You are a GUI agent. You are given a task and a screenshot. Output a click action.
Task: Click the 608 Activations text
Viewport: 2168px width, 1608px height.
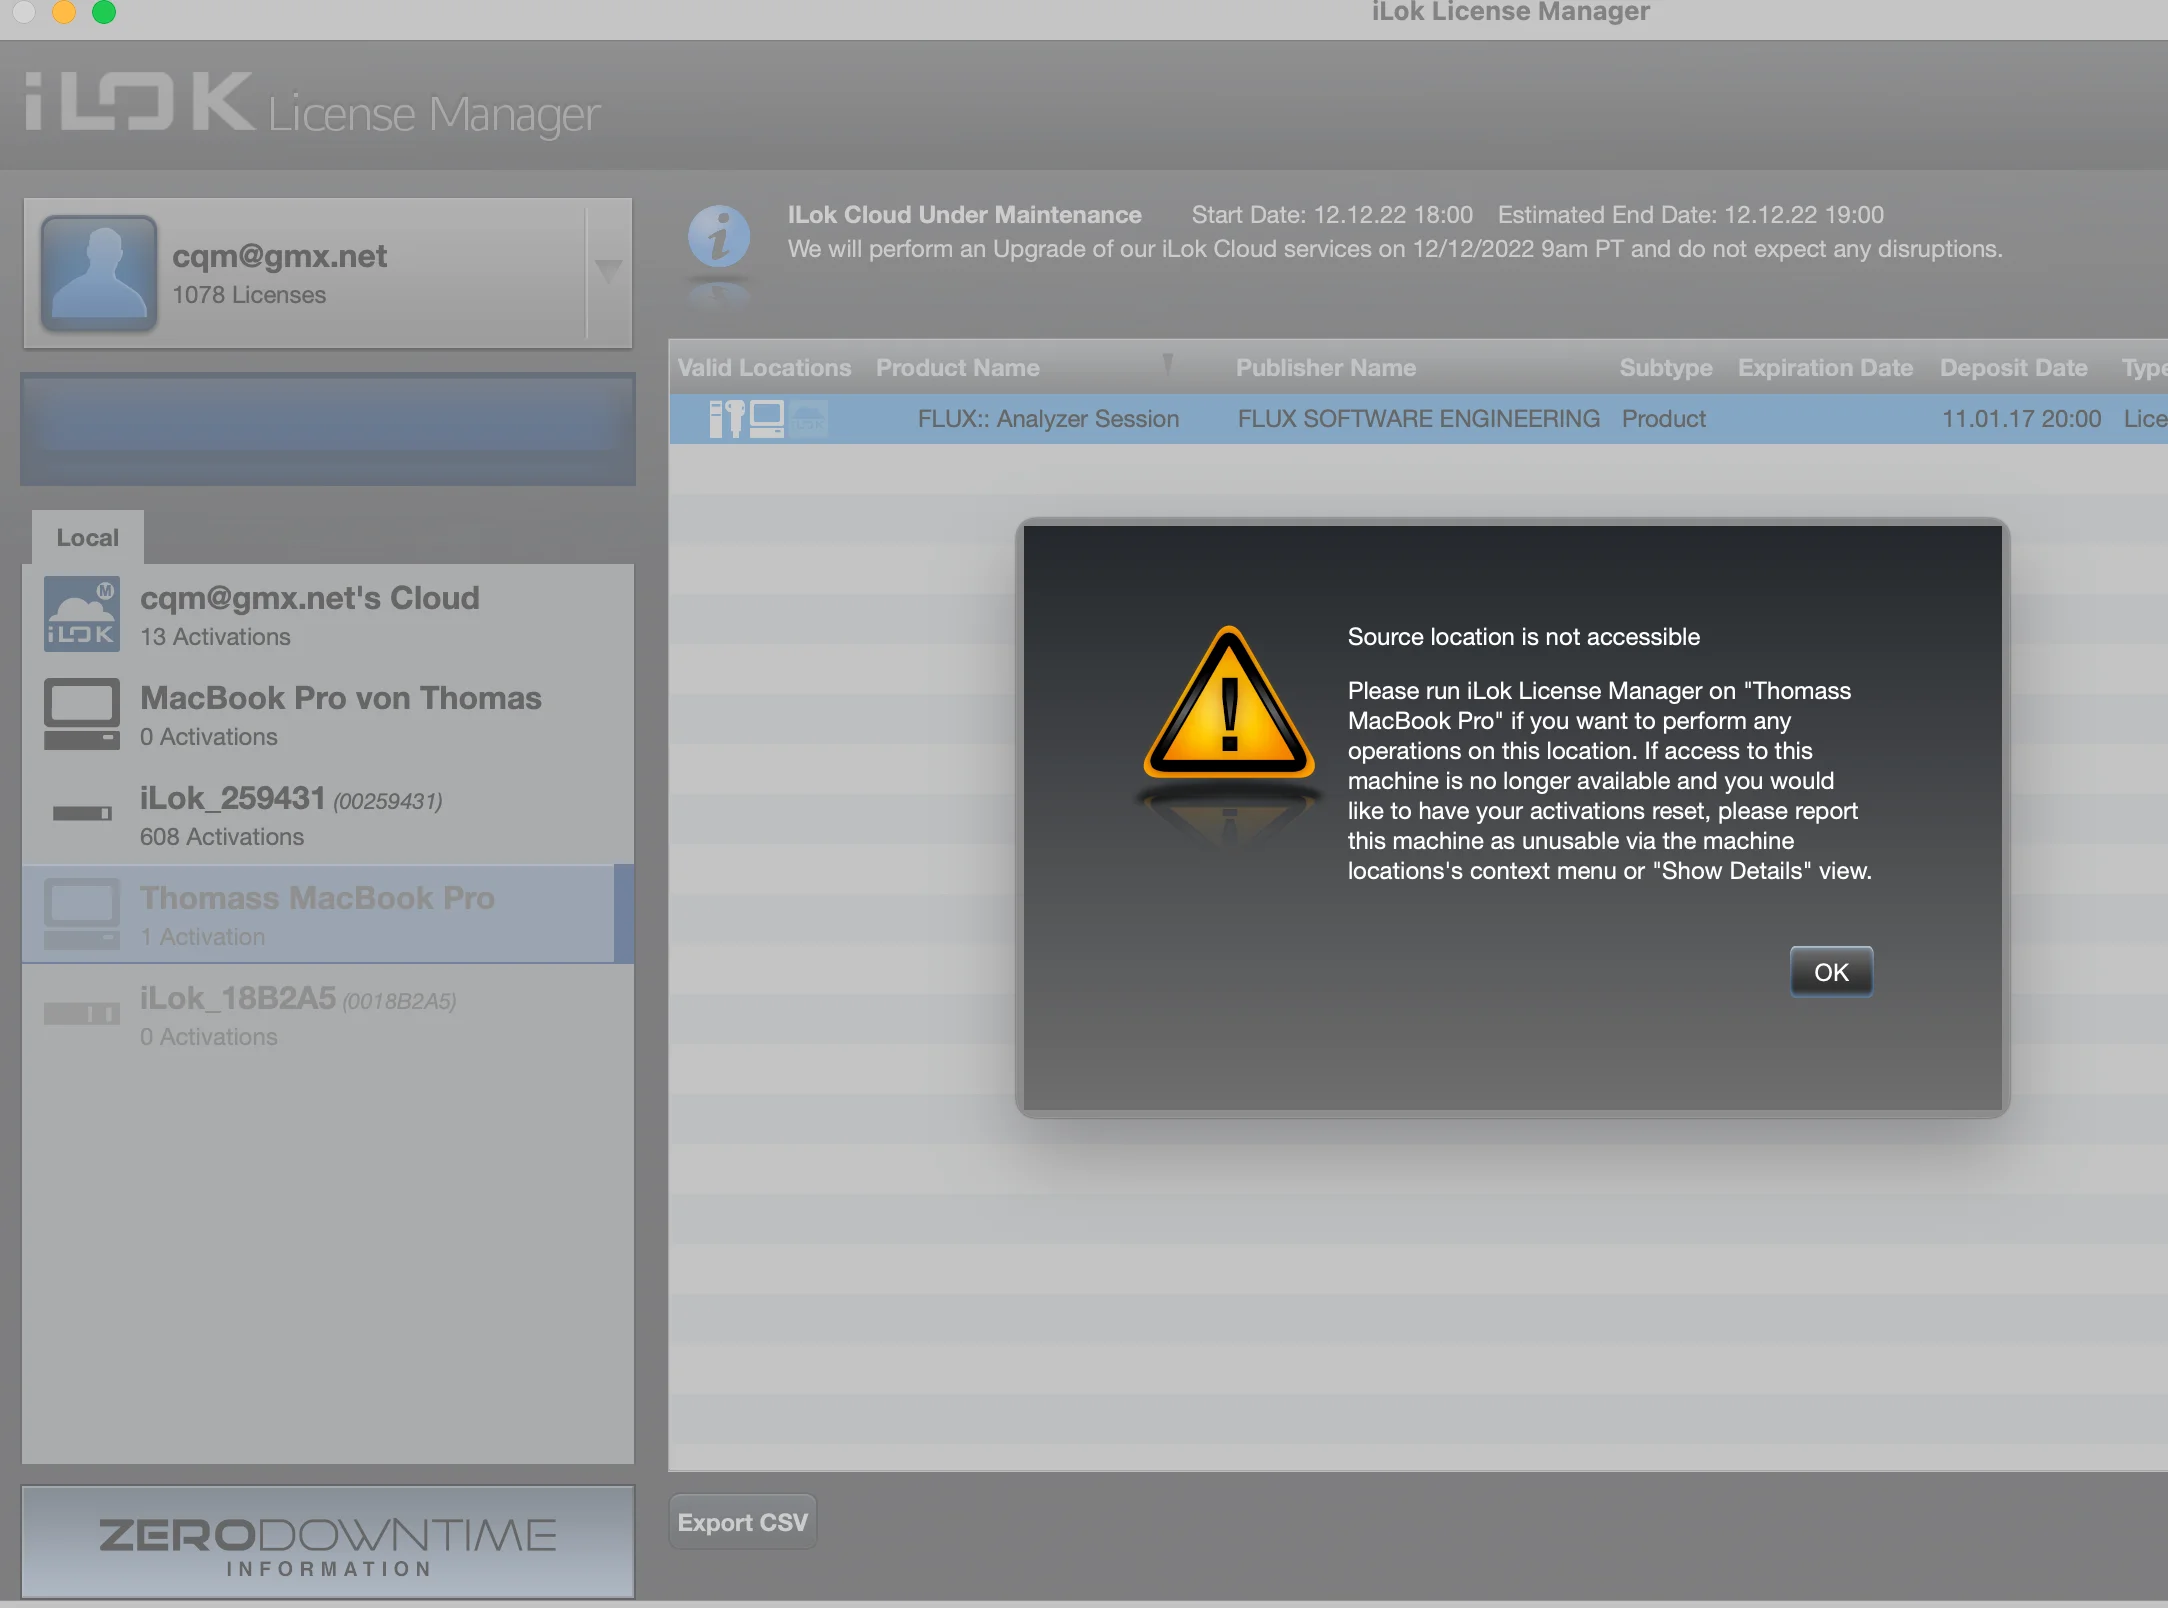click(x=222, y=837)
